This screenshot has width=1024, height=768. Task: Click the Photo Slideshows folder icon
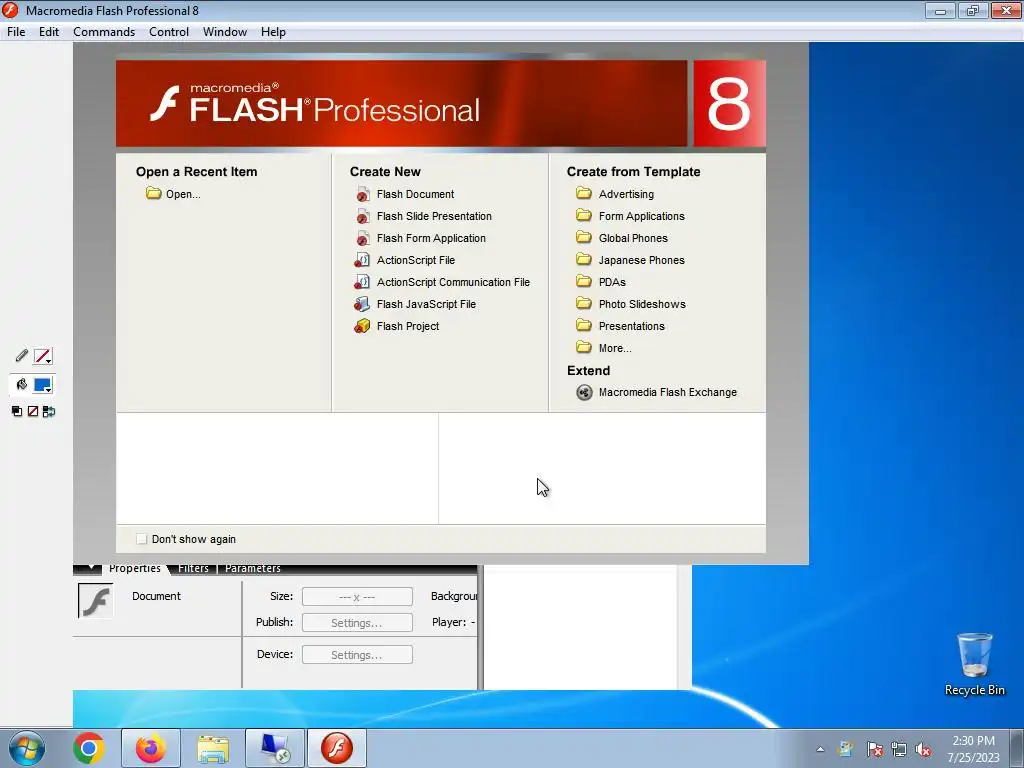(x=584, y=304)
